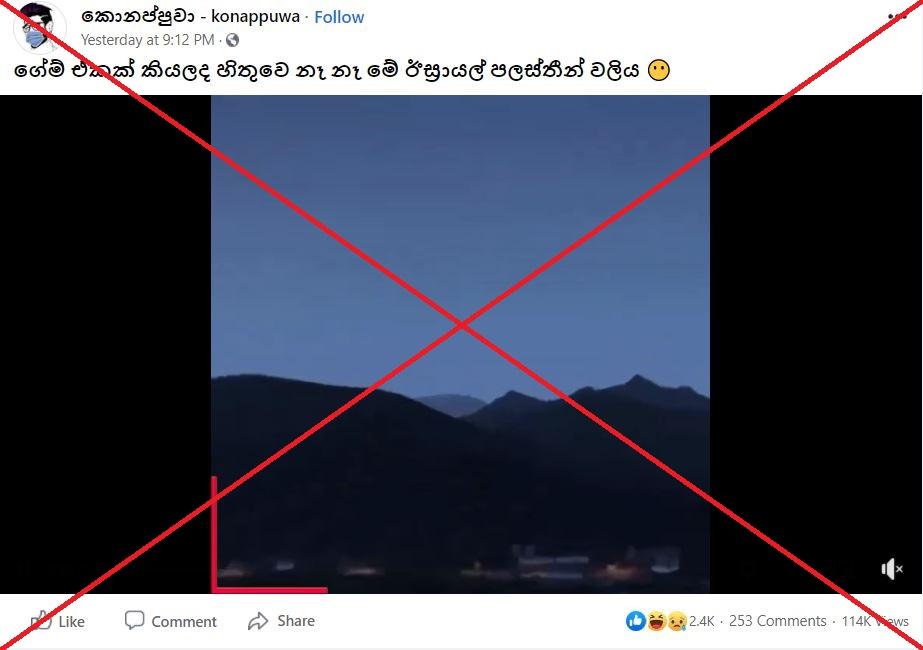Open the konappuwa page name link
The width and height of the screenshot is (923, 650).
190,16
